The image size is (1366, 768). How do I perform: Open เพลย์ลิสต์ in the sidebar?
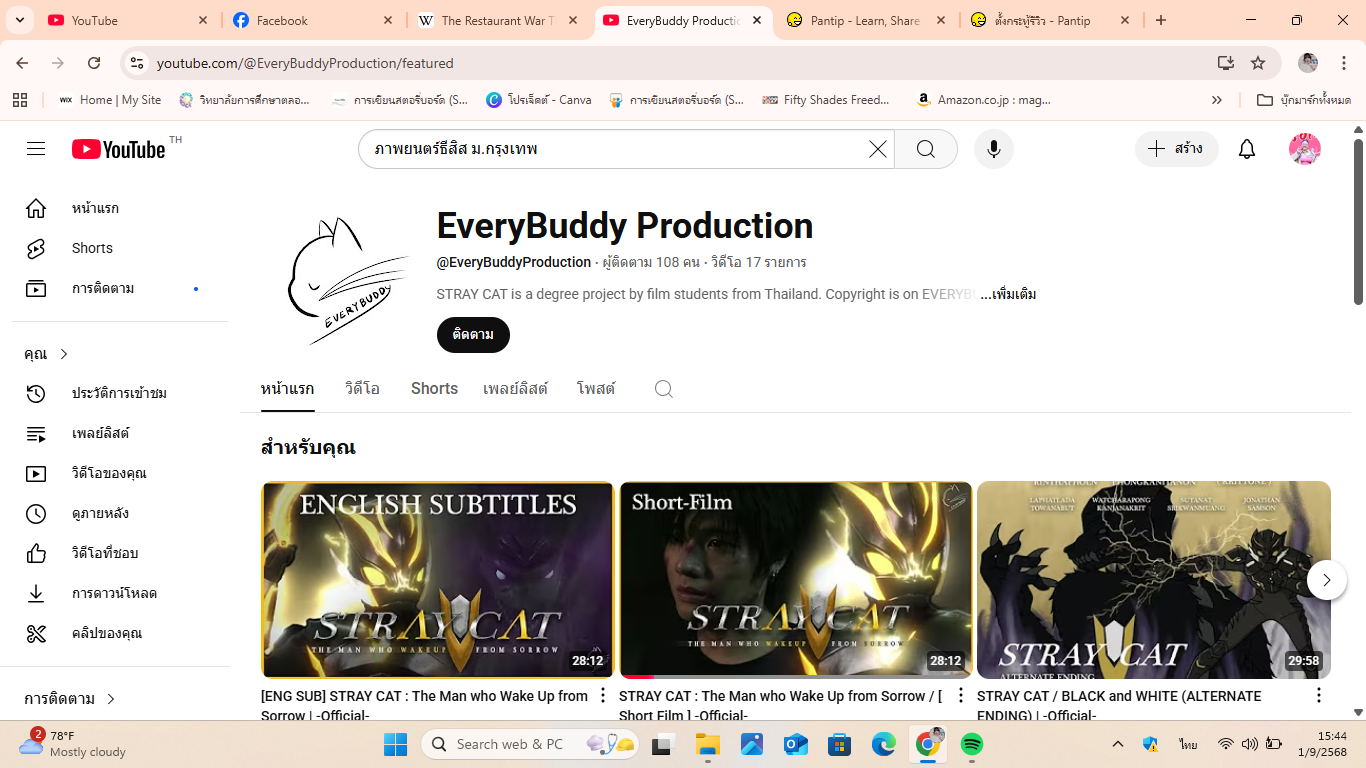pyautogui.click(x=120, y=433)
